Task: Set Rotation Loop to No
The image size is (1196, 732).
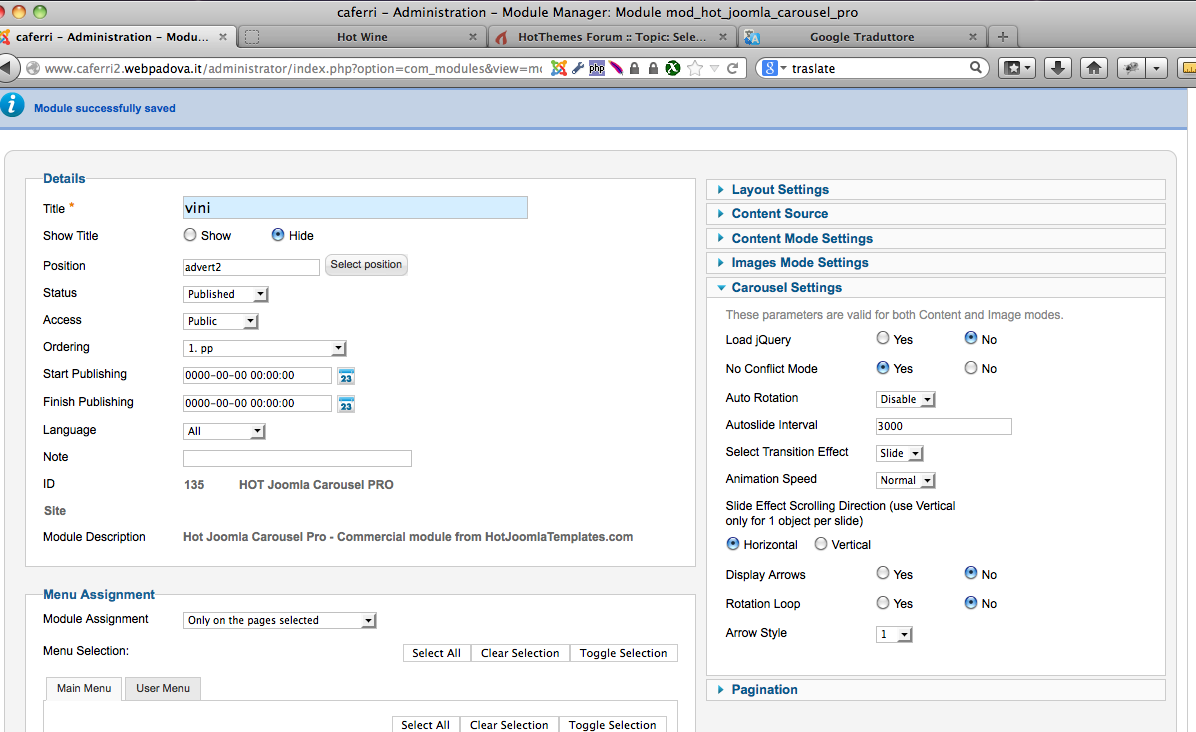Action: [x=971, y=602]
